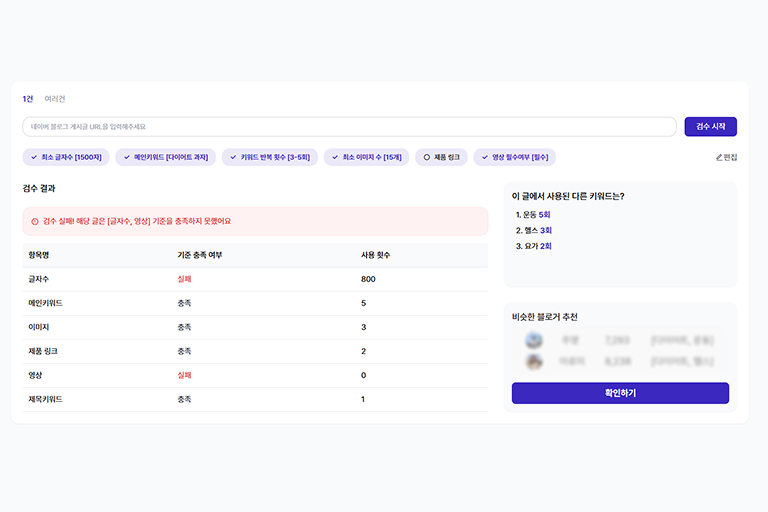Click the warning icon in failure banner

[35, 221]
